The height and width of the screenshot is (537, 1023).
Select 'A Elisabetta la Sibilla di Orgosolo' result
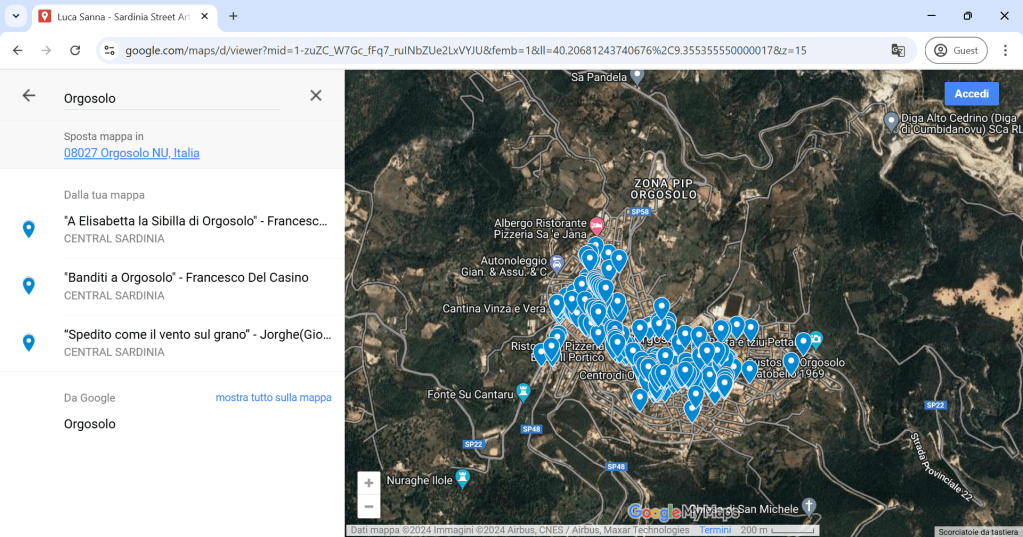click(x=195, y=229)
